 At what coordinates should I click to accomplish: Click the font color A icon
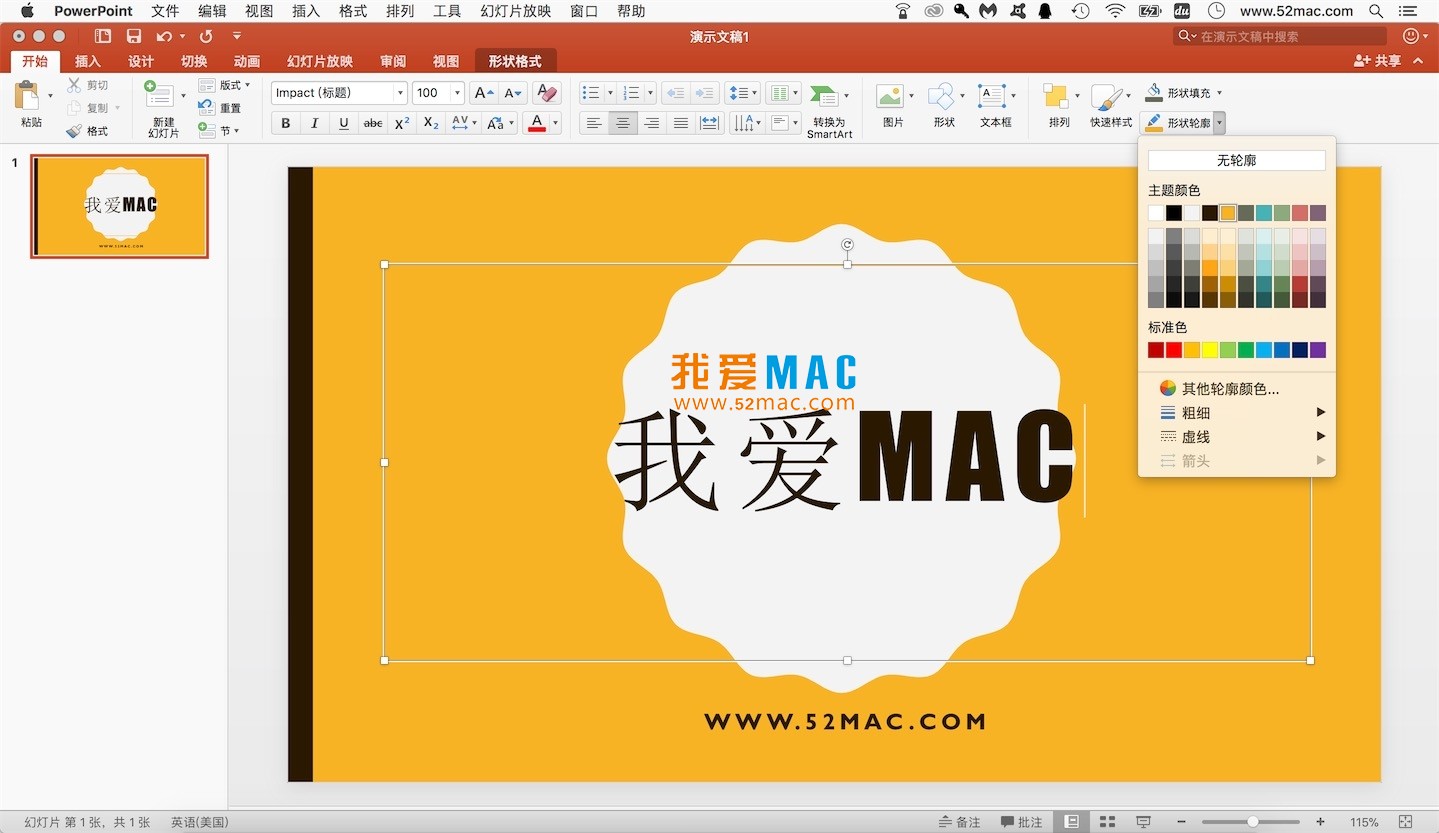point(537,123)
